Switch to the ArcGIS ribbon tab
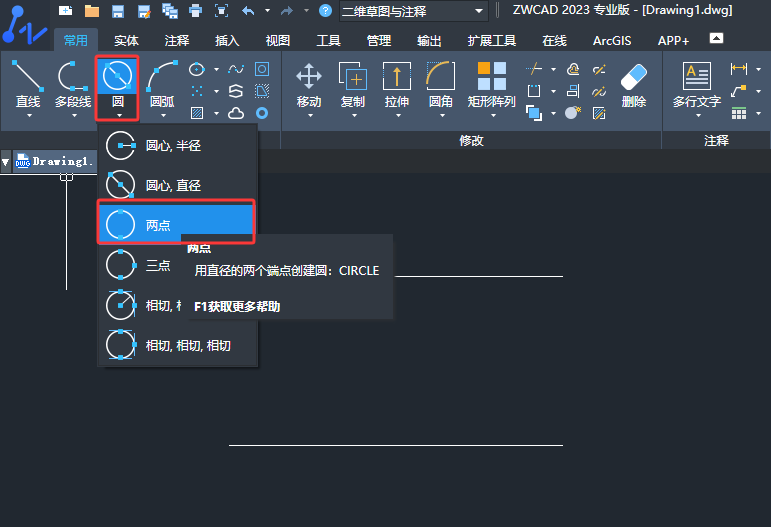The width and height of the screenshot is (771, 527). coord(612,40)
